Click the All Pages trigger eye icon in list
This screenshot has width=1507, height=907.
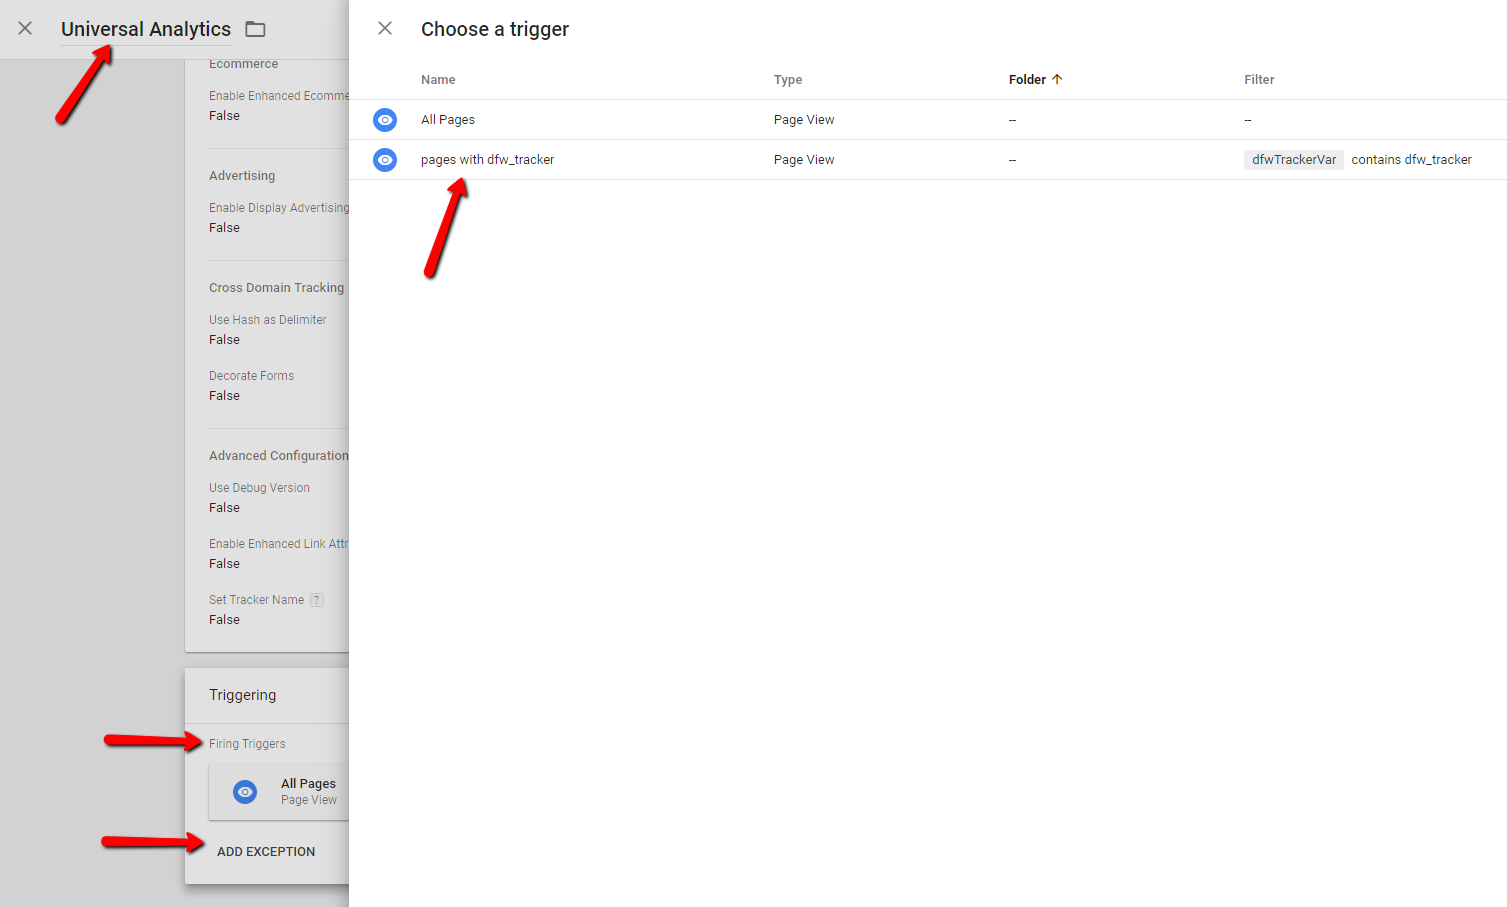[x=385, y=120]
